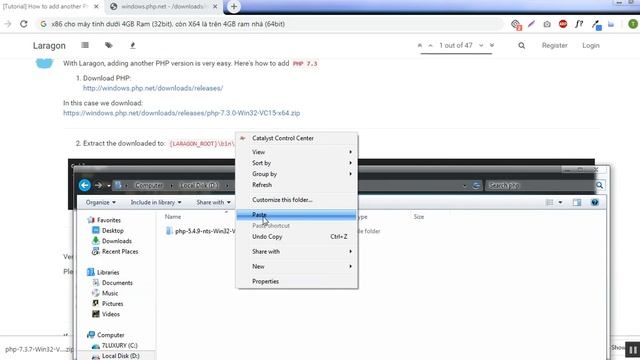The height and width of the screenshot is (360, 640).
Task: Select Local Disk (D:) drive
Action: [120, 356]
